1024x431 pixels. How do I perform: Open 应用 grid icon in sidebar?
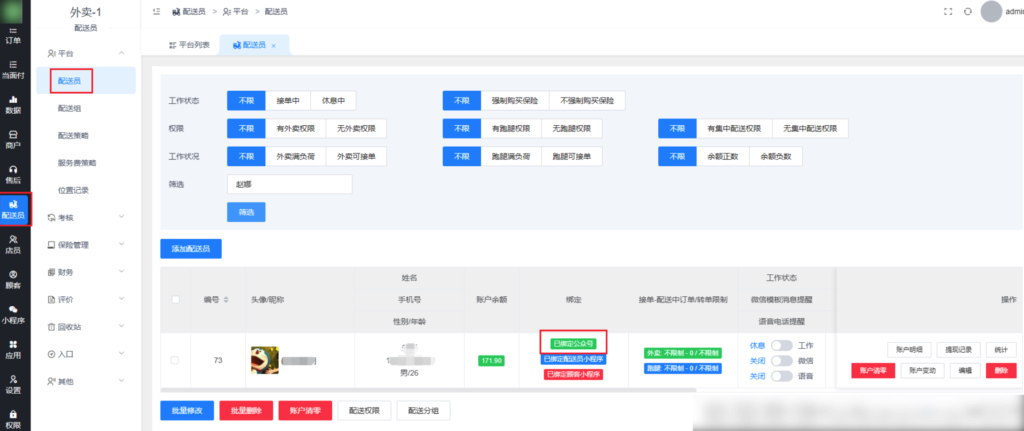[x=13, y=349]
